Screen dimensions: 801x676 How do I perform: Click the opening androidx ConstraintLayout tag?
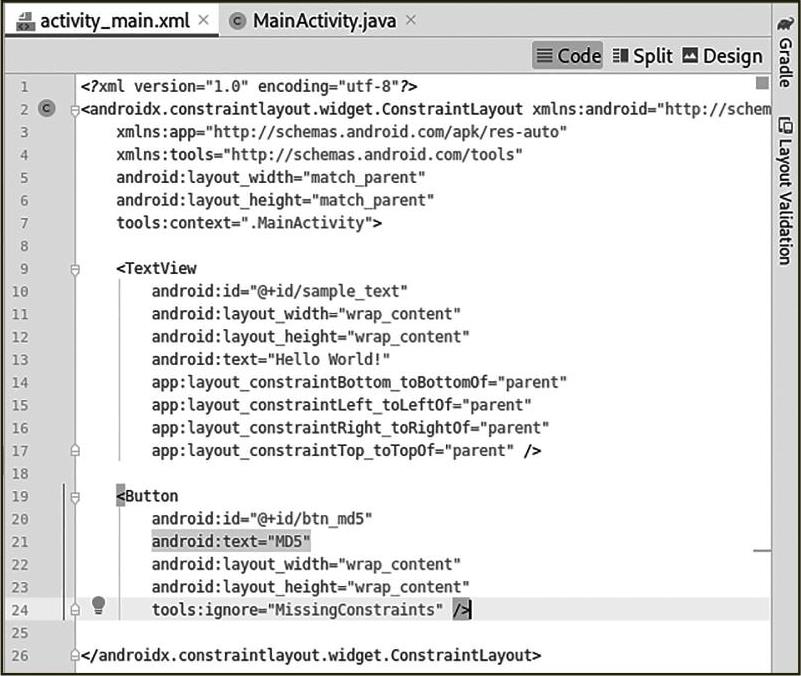[301, 109]
